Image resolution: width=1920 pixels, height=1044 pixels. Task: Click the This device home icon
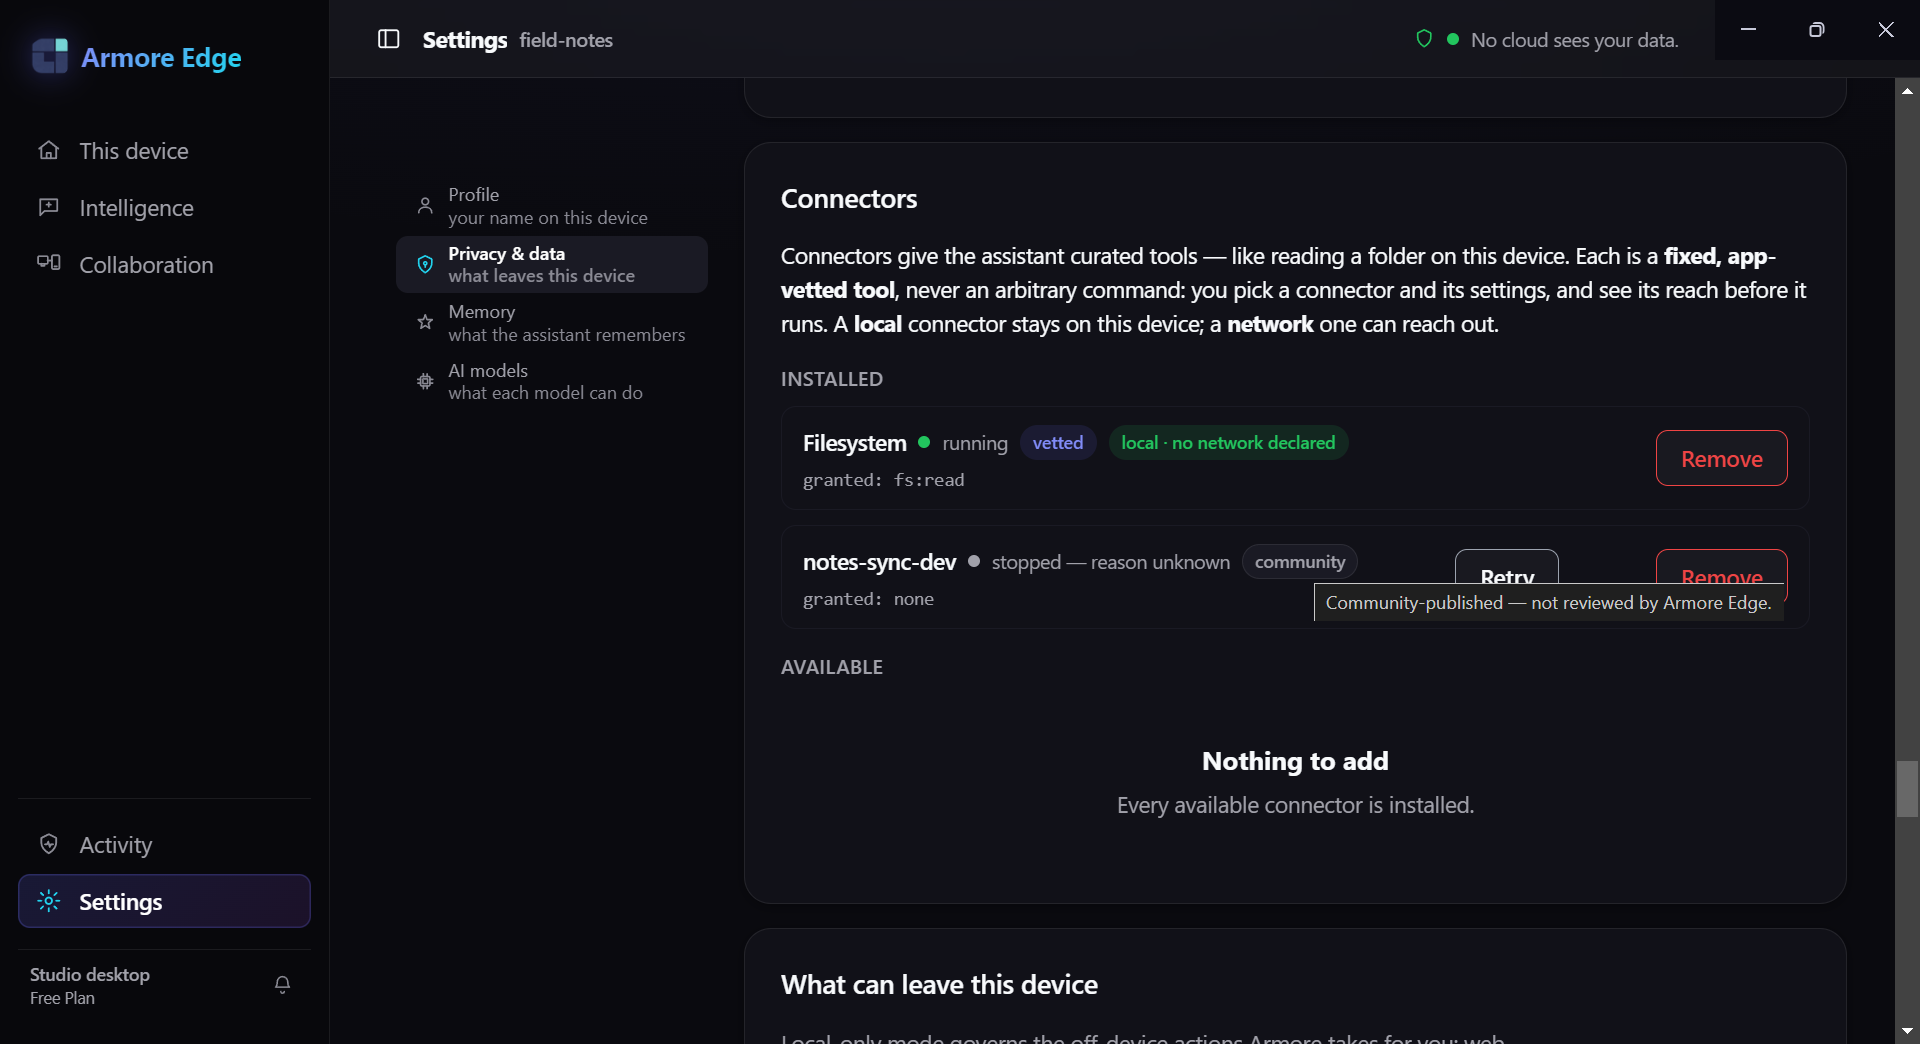click(49, 150)
